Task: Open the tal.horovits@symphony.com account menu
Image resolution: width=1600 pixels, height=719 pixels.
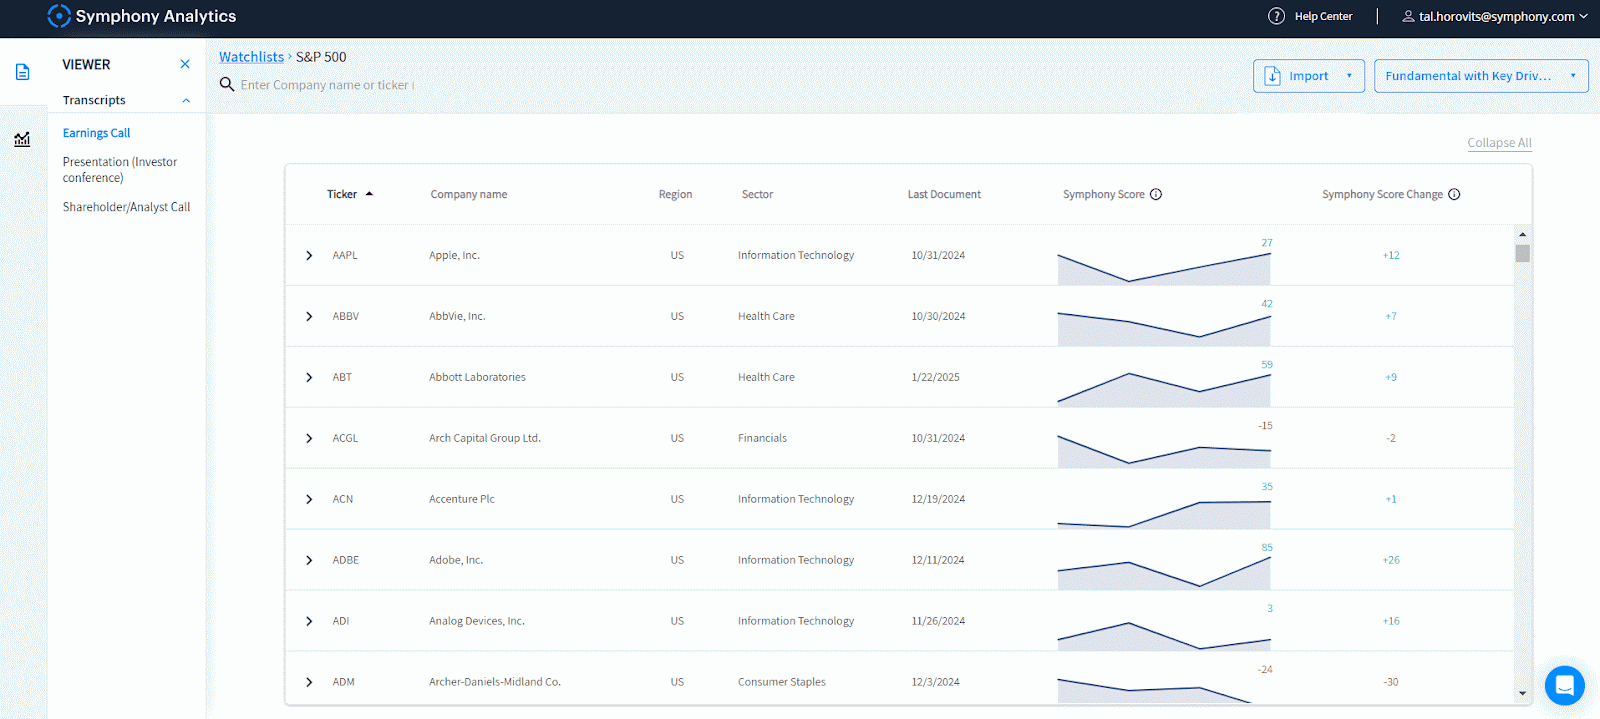Action: click(1496, 16)
